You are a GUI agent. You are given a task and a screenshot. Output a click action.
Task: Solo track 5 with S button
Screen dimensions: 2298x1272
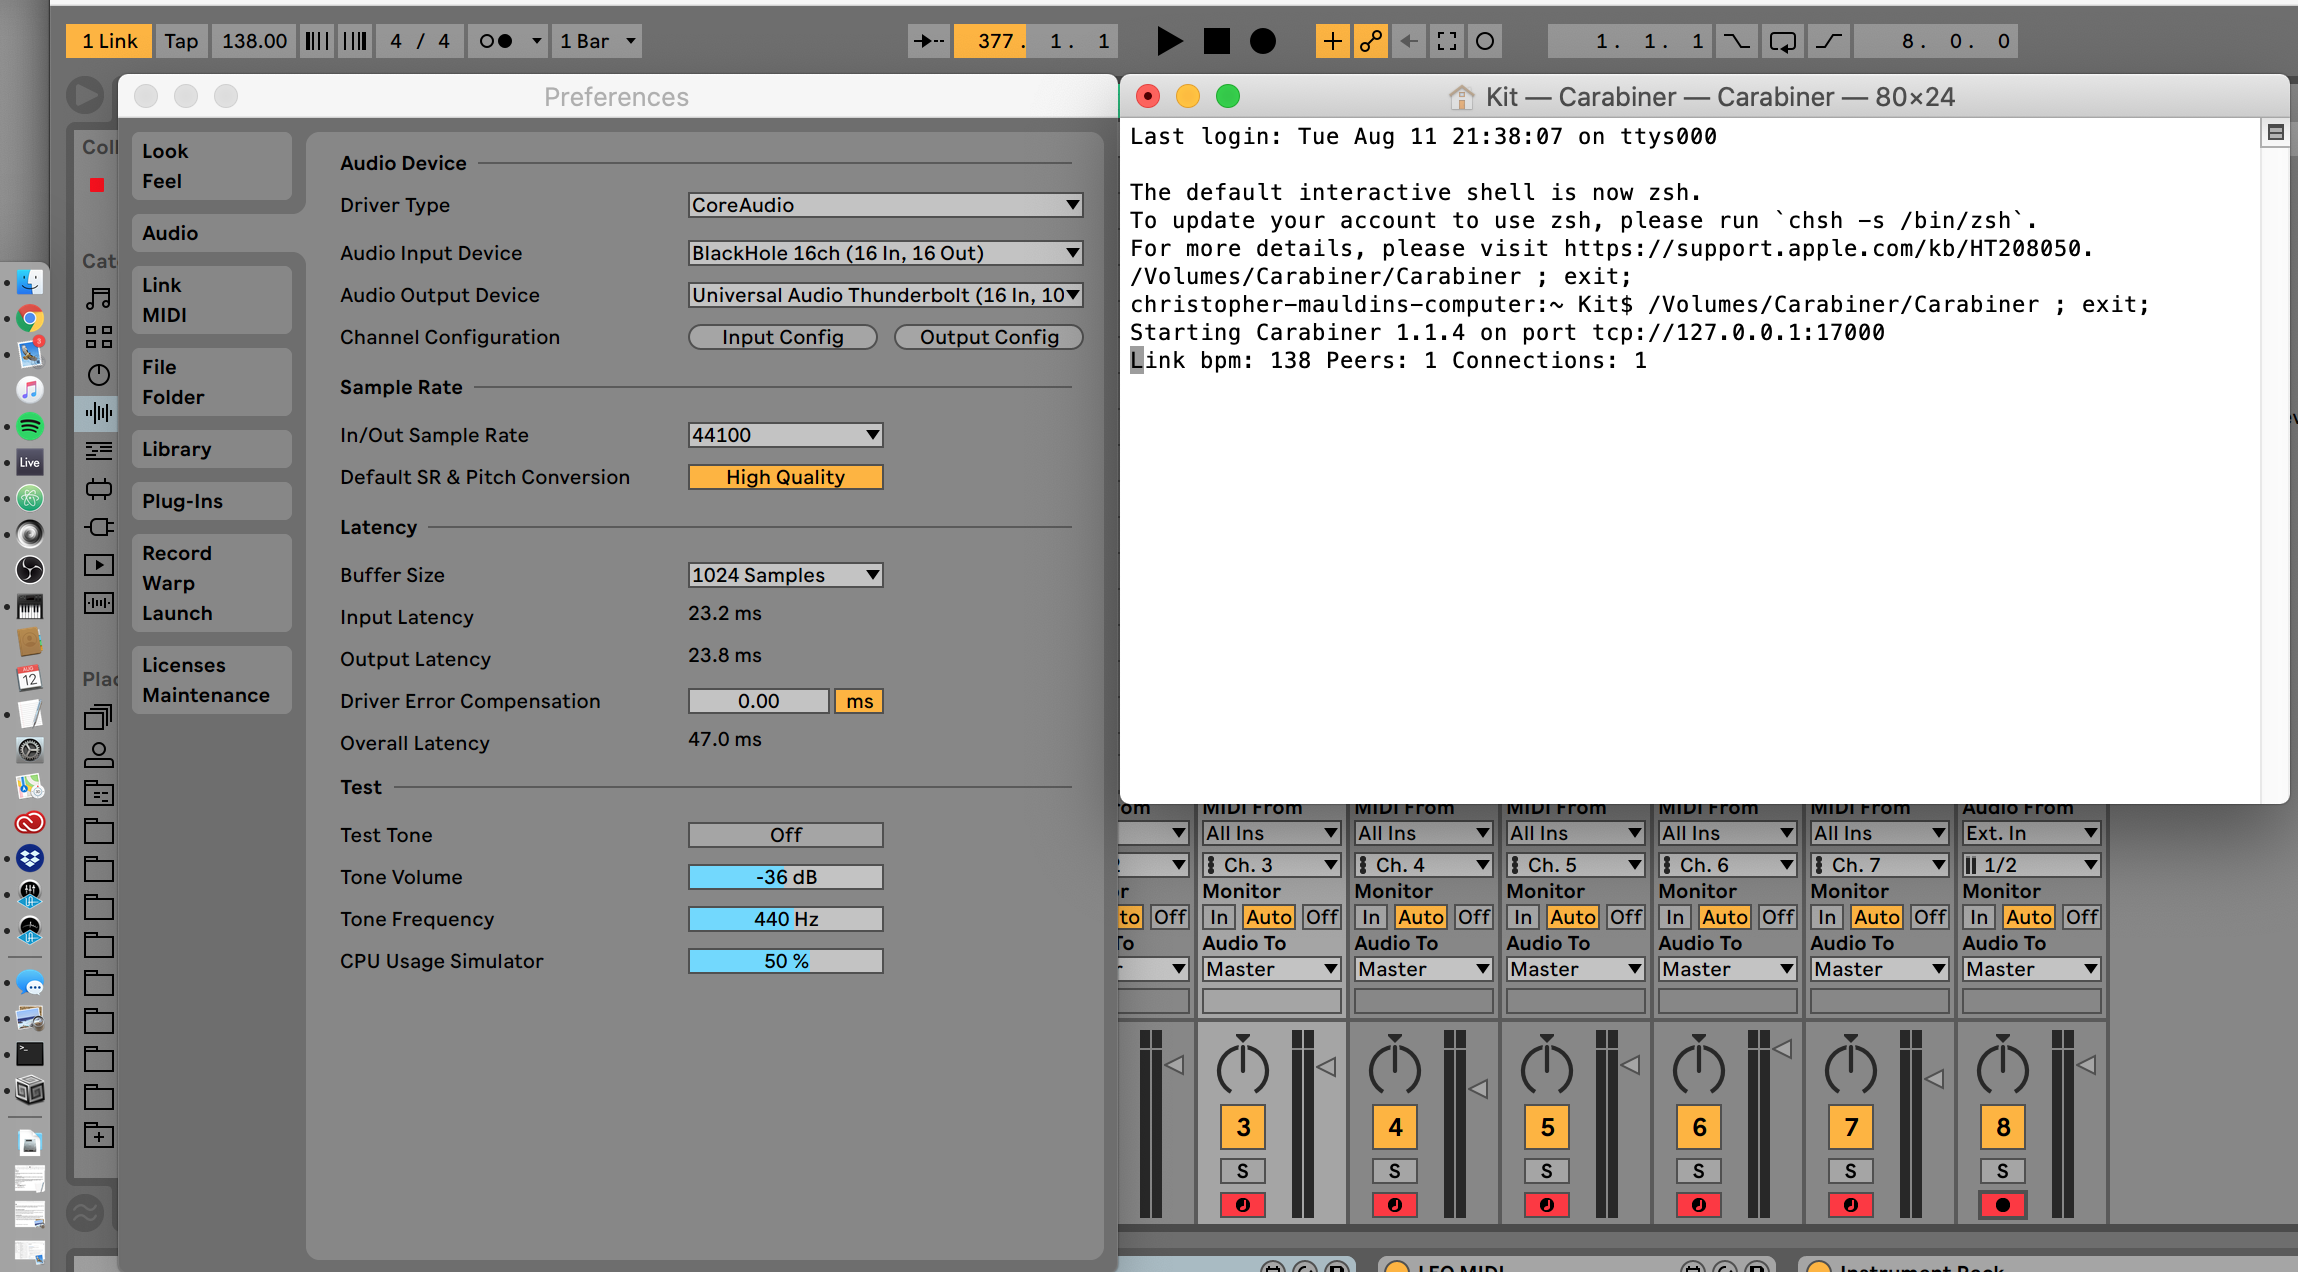[1546, 1171]
